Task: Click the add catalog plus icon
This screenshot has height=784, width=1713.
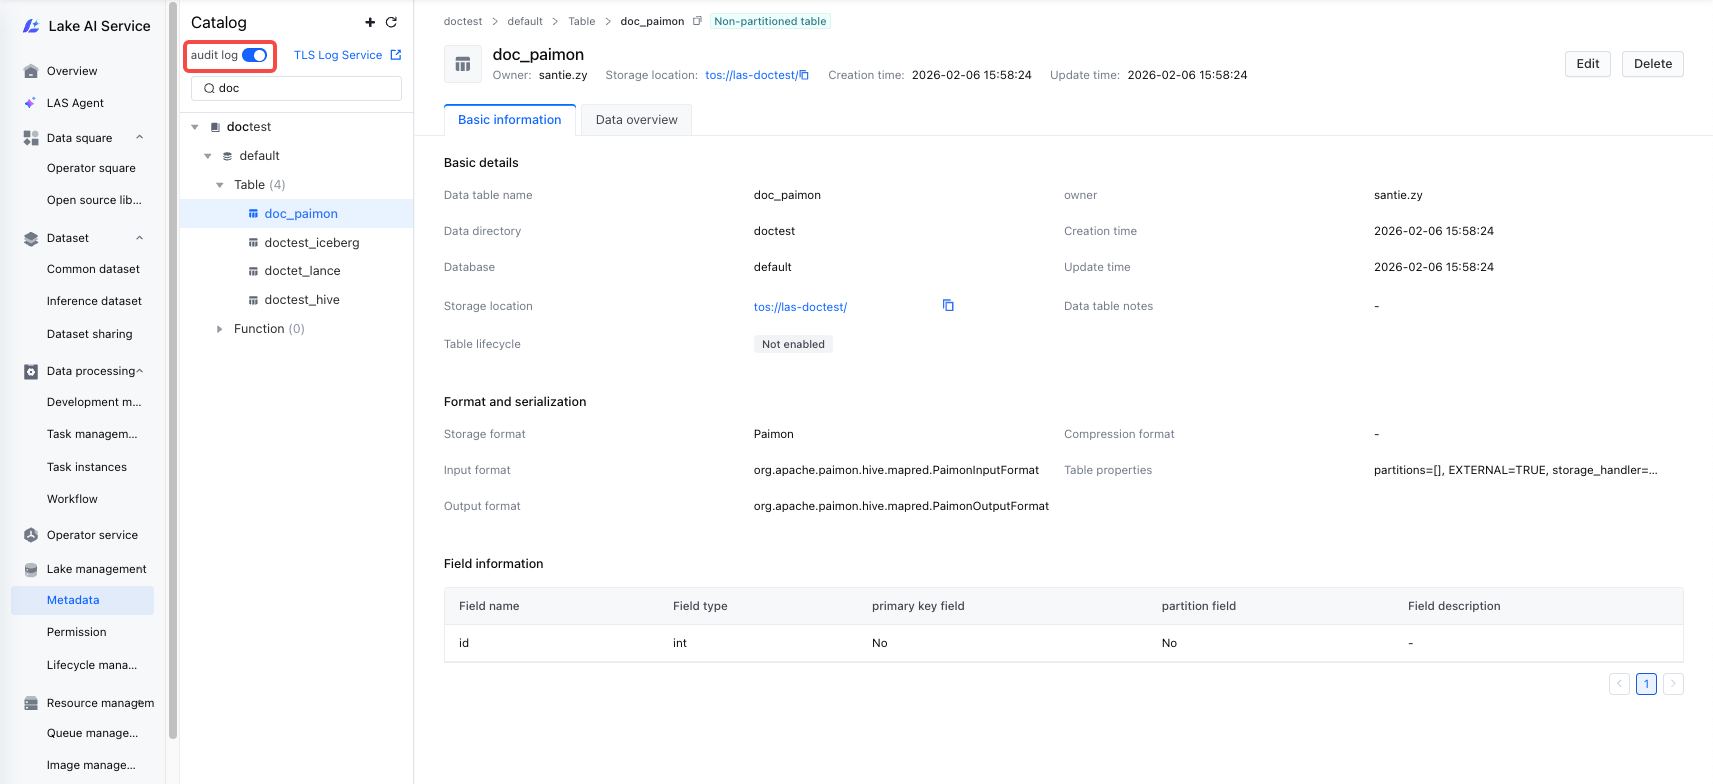Action: tap(370, 22)
